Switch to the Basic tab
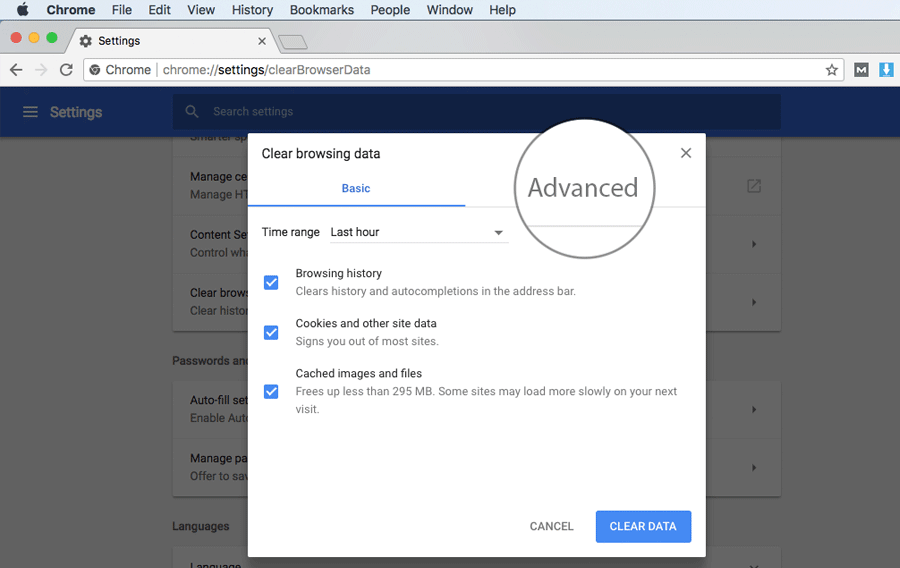 point(356,188)
